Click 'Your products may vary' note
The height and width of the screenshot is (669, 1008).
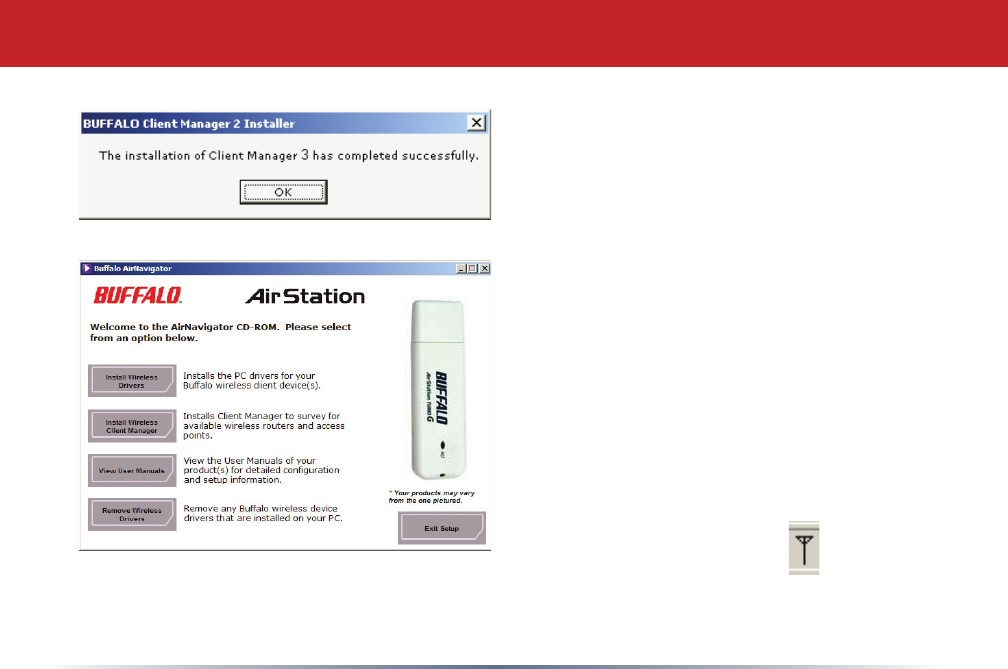point(431,496)
